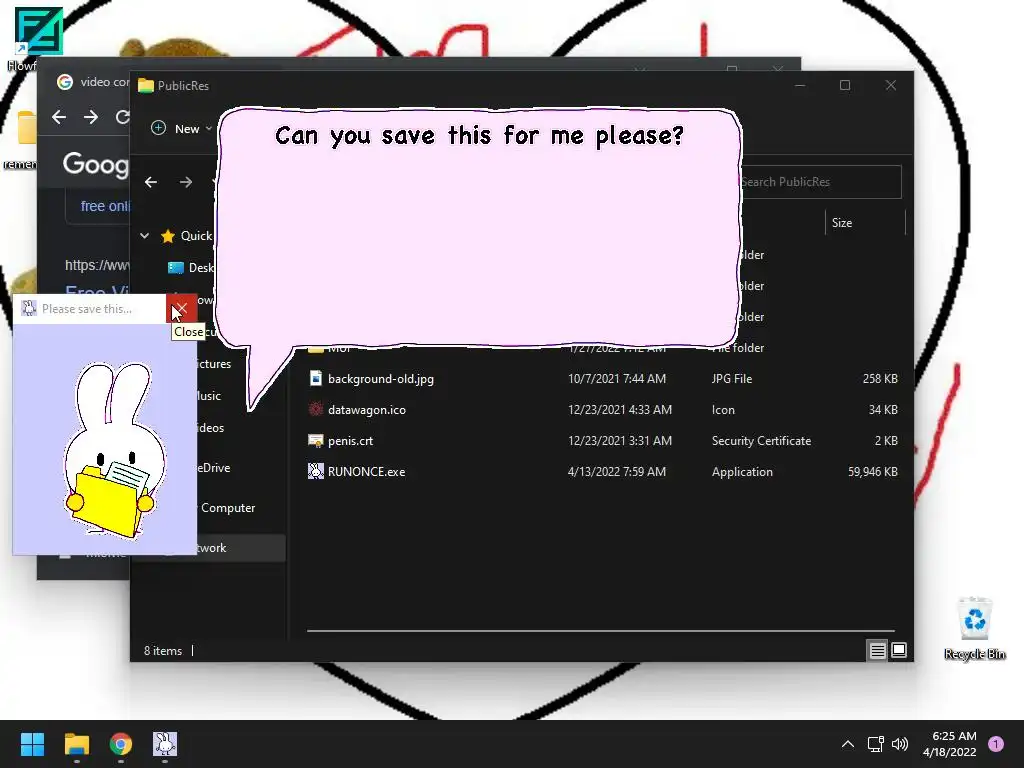This screenshot has width=1024, height=768.
Task: Open the New menu in File Explorer
Action: pos(181,129)
